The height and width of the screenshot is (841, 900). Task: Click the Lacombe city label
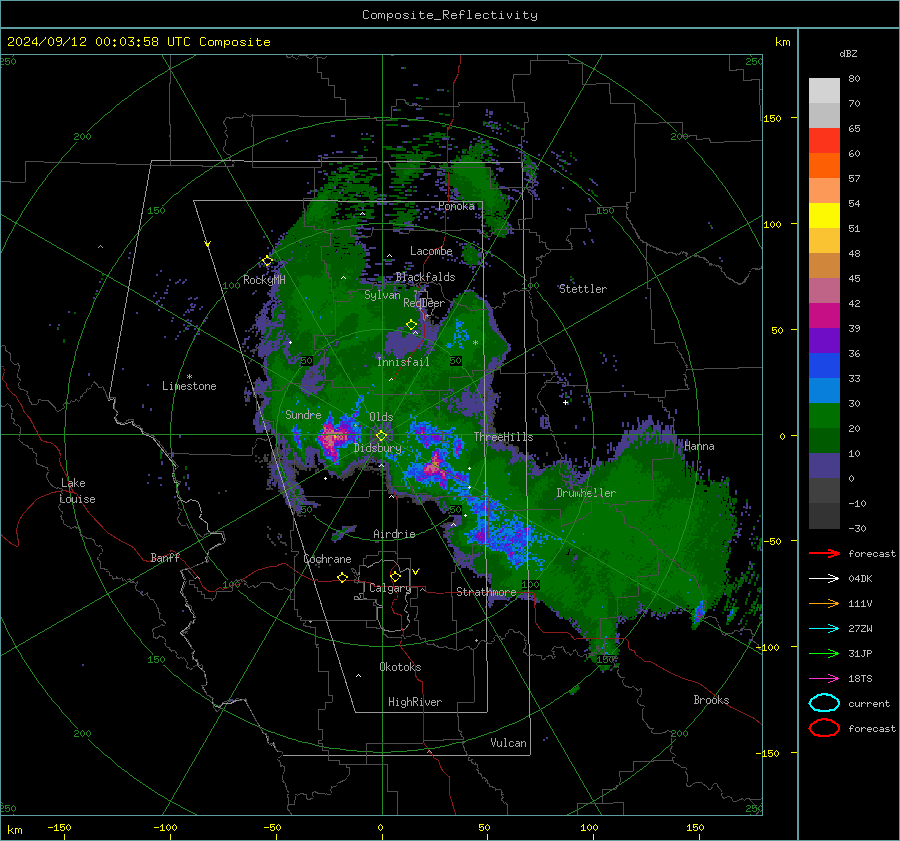431,251
